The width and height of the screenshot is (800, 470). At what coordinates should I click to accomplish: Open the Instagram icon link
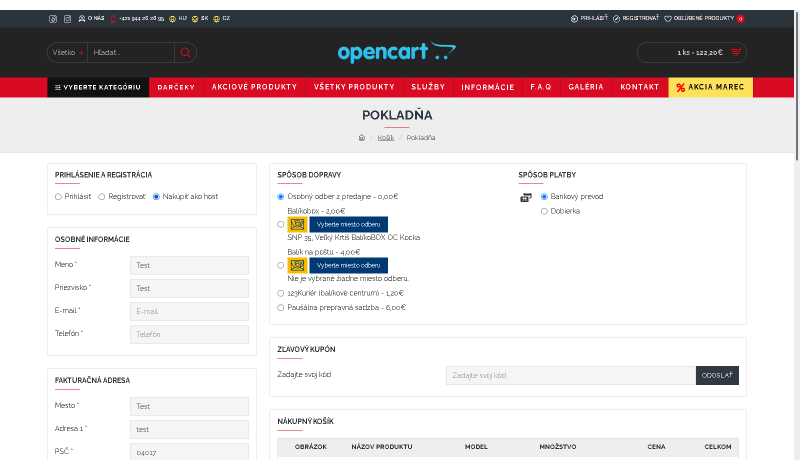(x=67, y=19)
